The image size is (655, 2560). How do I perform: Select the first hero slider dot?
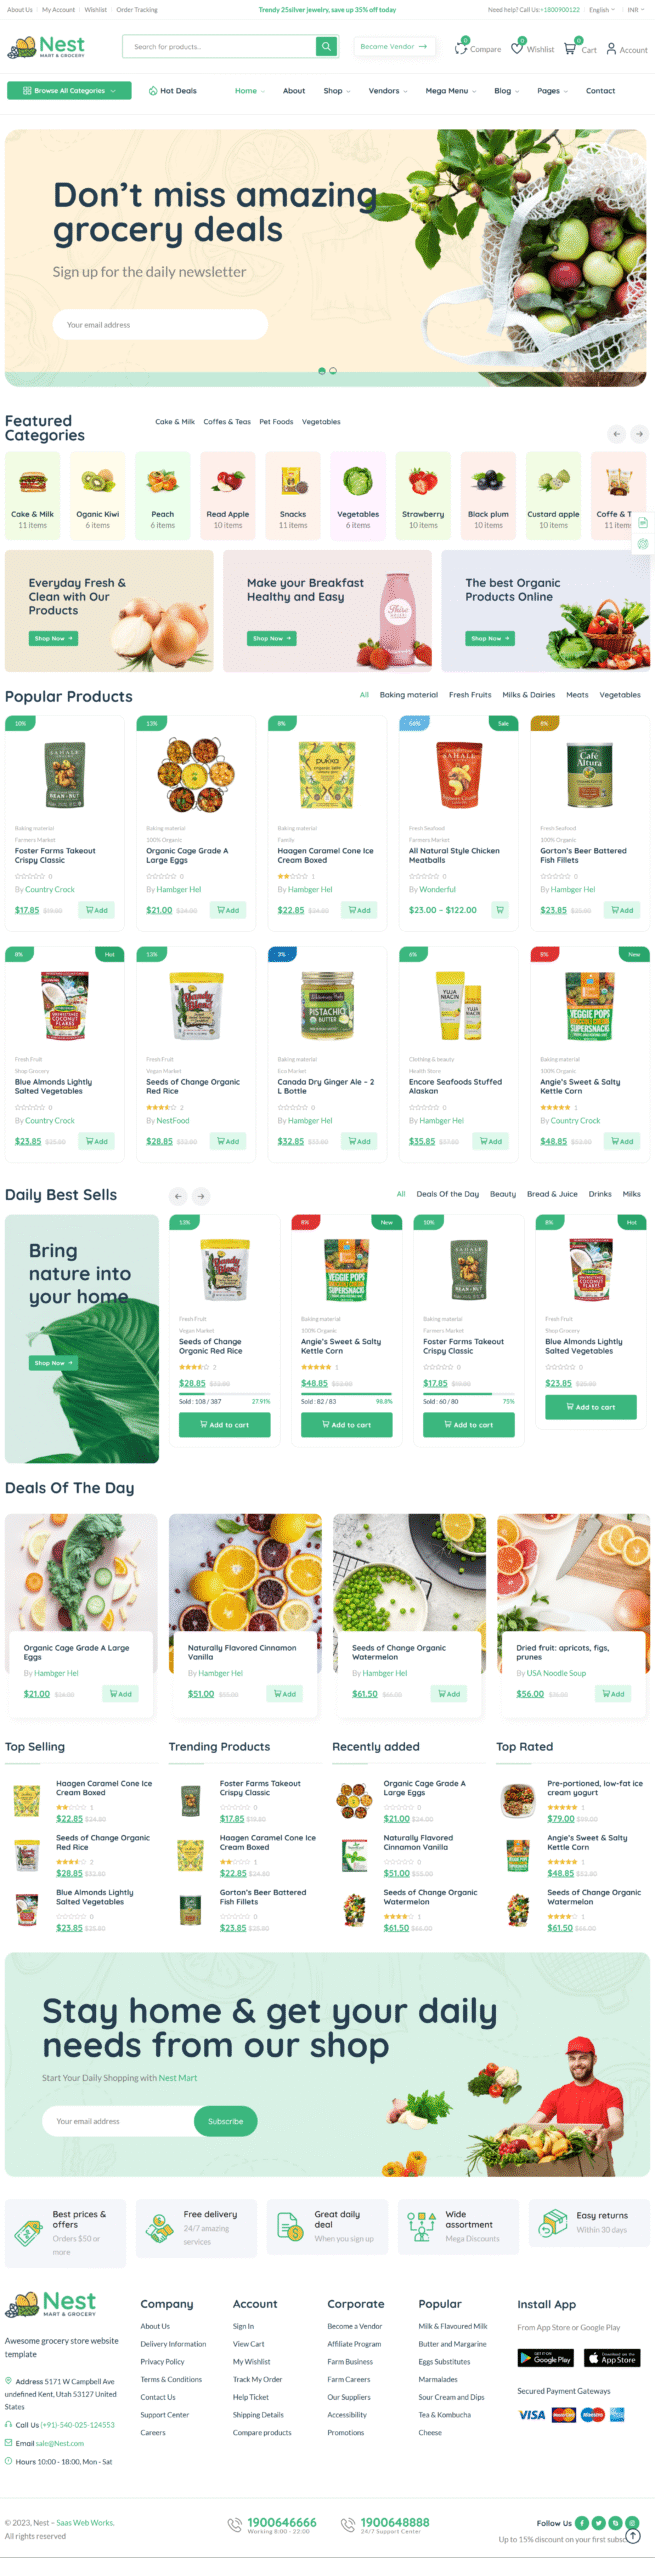click(321, 371)
